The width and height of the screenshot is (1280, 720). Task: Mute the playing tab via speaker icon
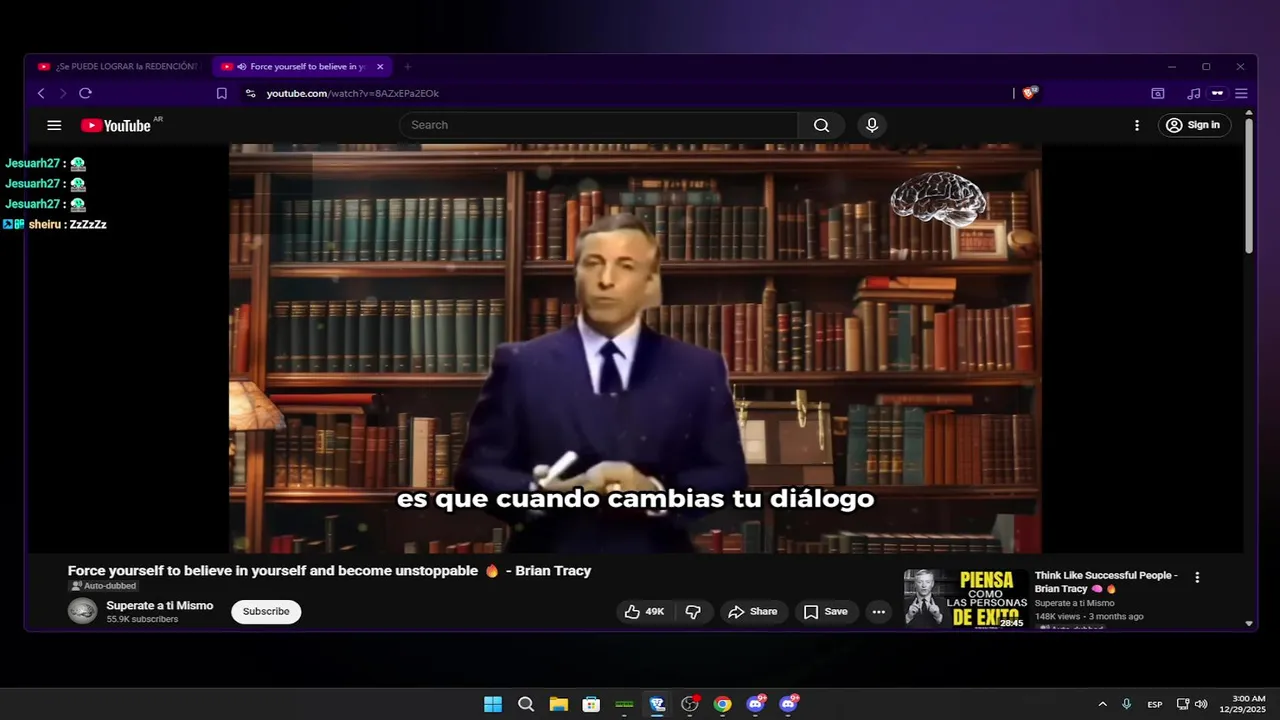click(242, 67)
